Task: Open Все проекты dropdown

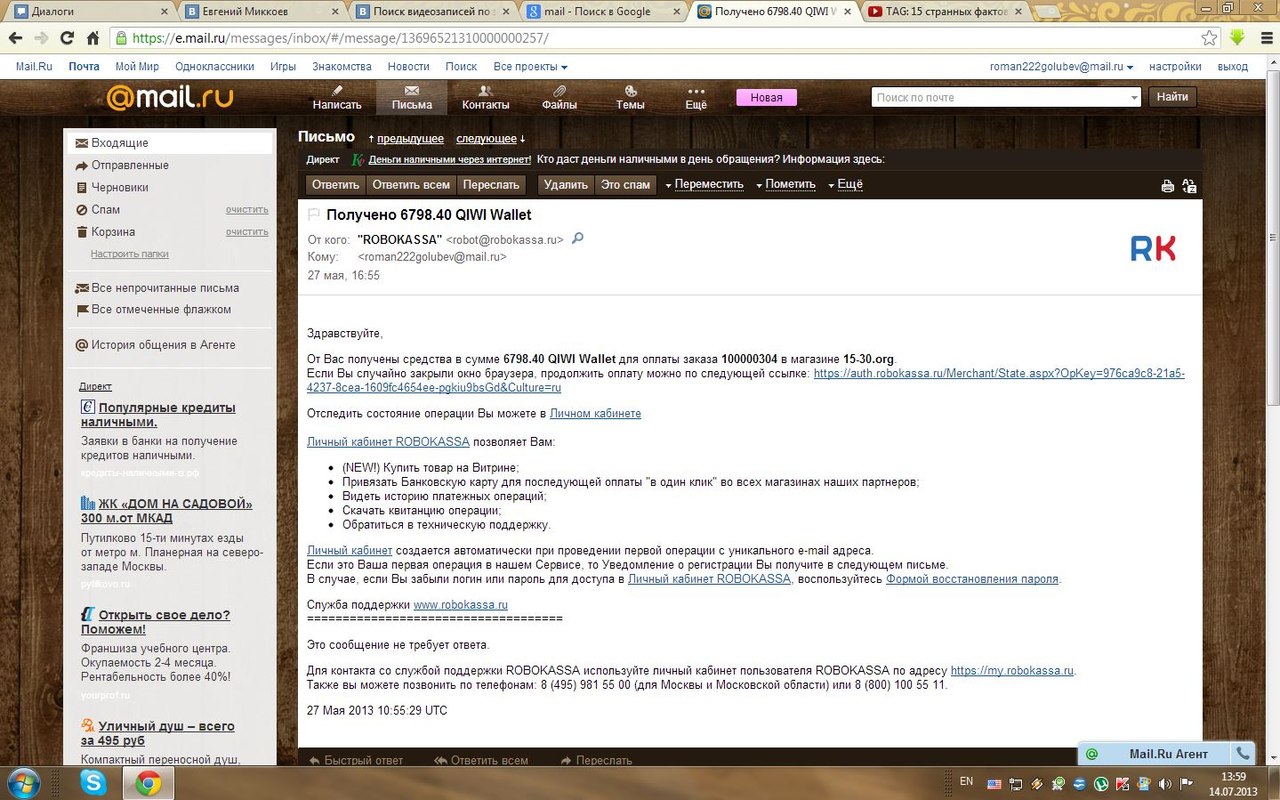Action: 530,67
